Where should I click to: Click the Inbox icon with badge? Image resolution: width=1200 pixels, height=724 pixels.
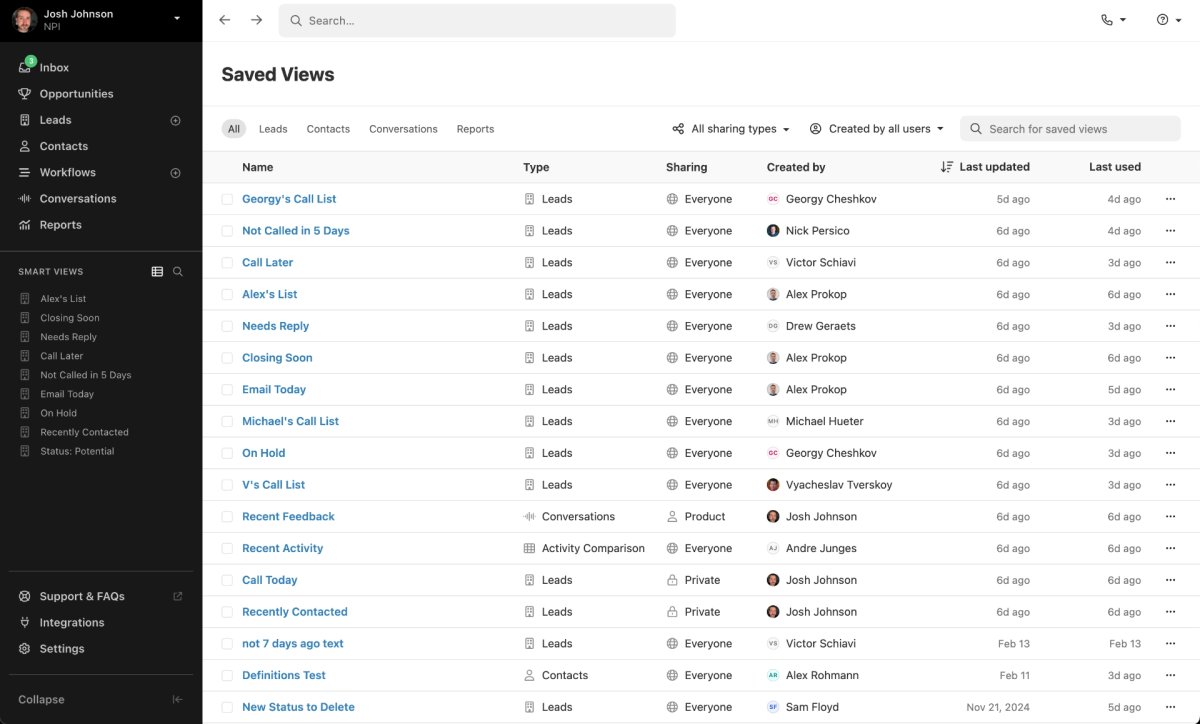pyautogui.click(x=26, y=67)
